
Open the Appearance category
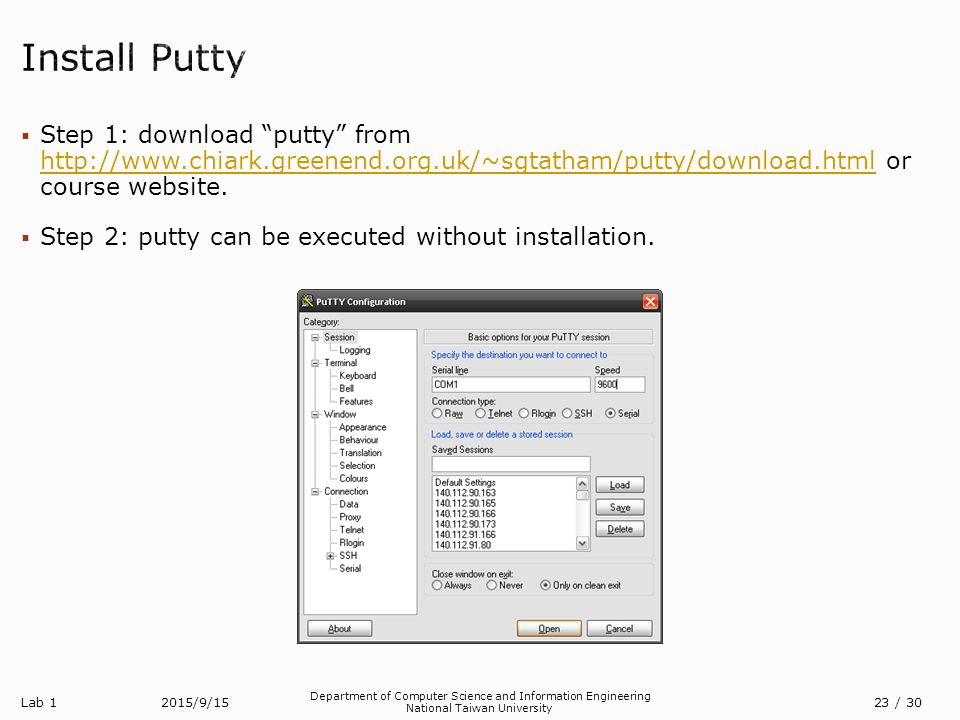pyautogui.click(x=362, y=427)
